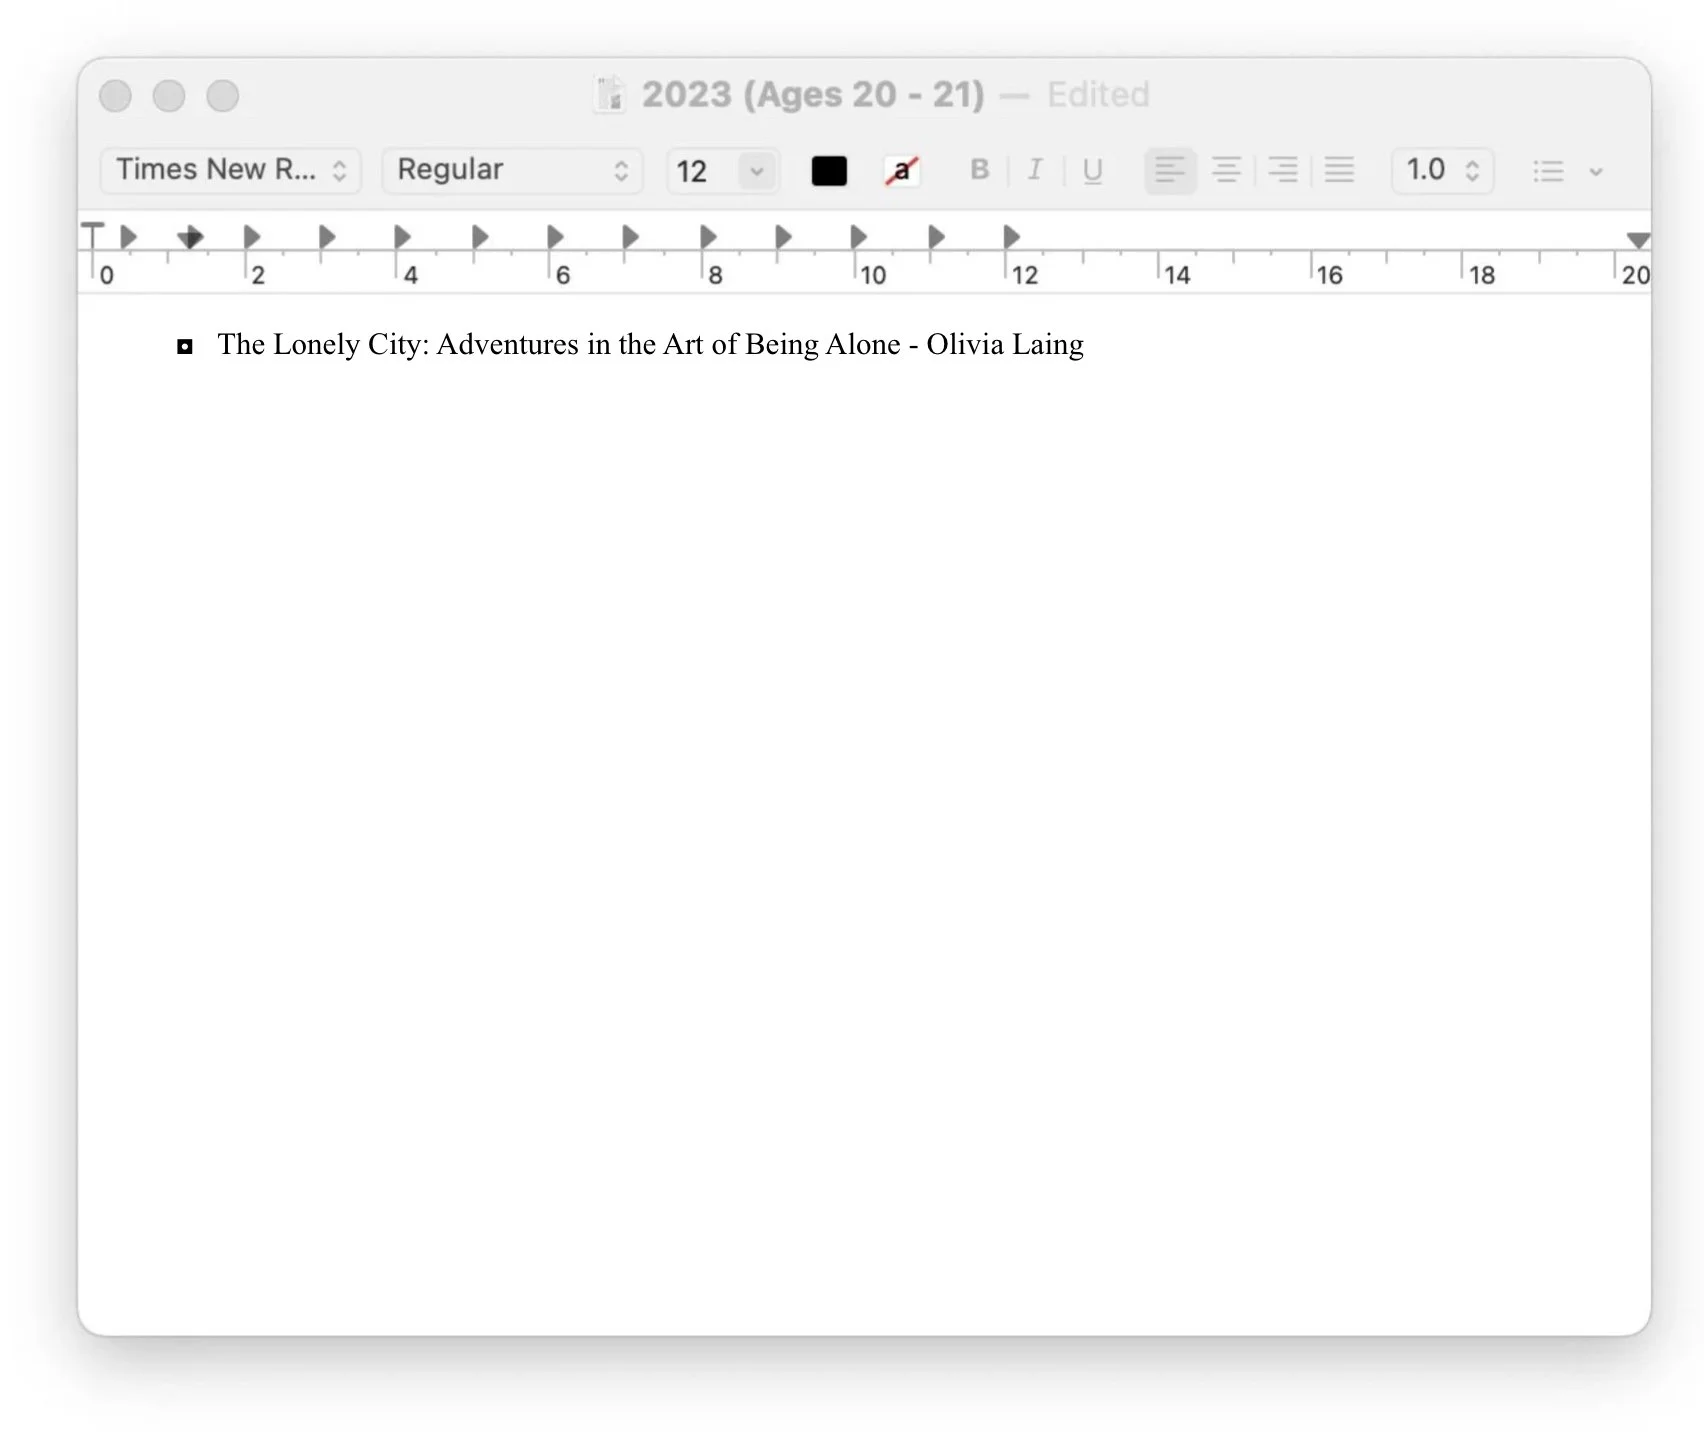Expand the font size dropdown arrow

(757, 171)
